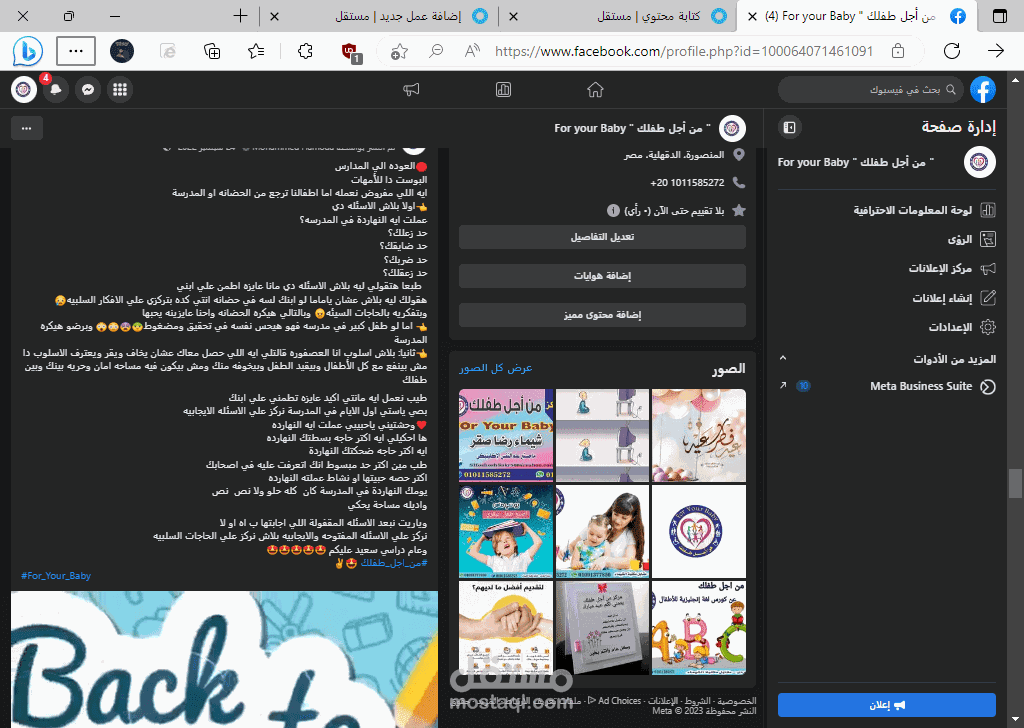
Task: Open Edge settings and more menu
Action: (x=76, y=51)
